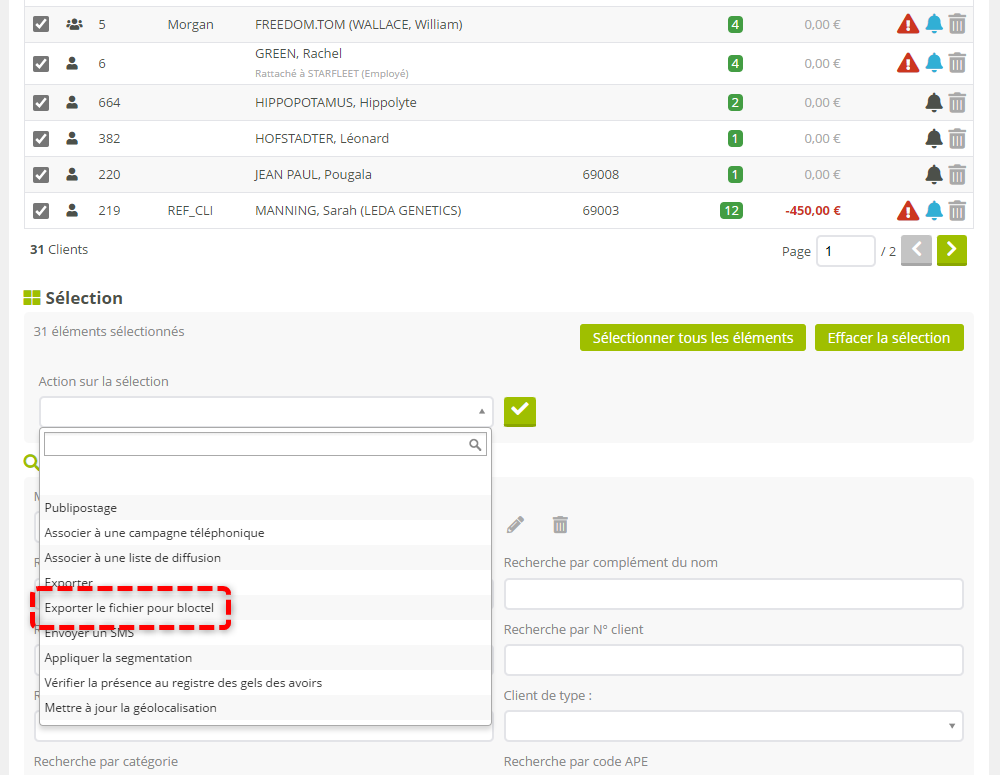Uncheck the checkbox for FREEDOM.TOM row

click(41, 24)
